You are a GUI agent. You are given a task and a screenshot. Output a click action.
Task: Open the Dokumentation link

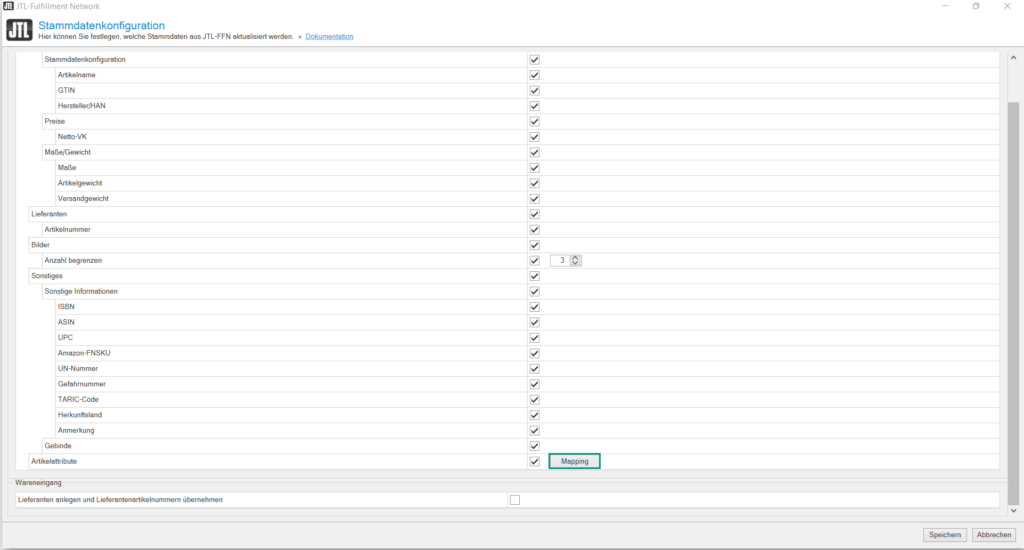329,37
